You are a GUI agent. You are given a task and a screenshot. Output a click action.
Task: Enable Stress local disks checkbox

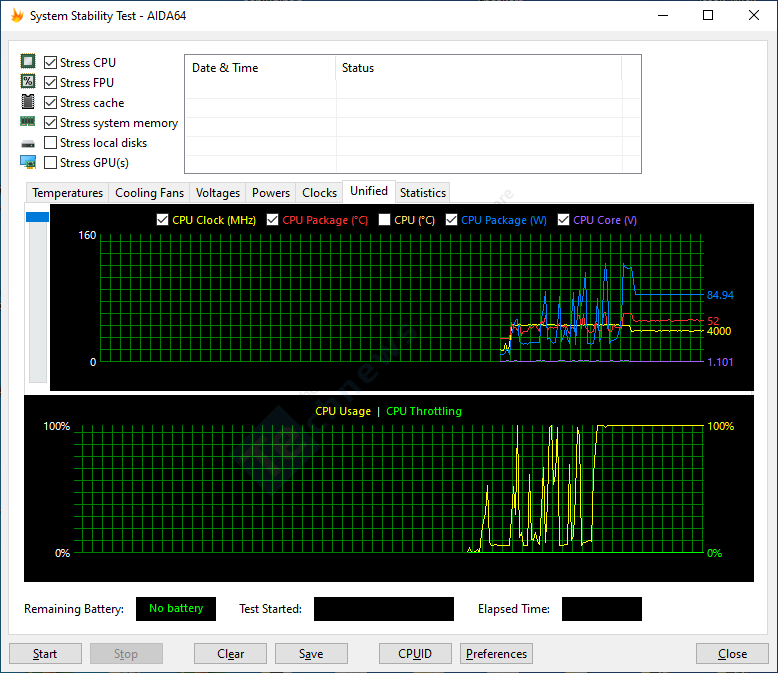pyautogui.click(x=50, y=142)
